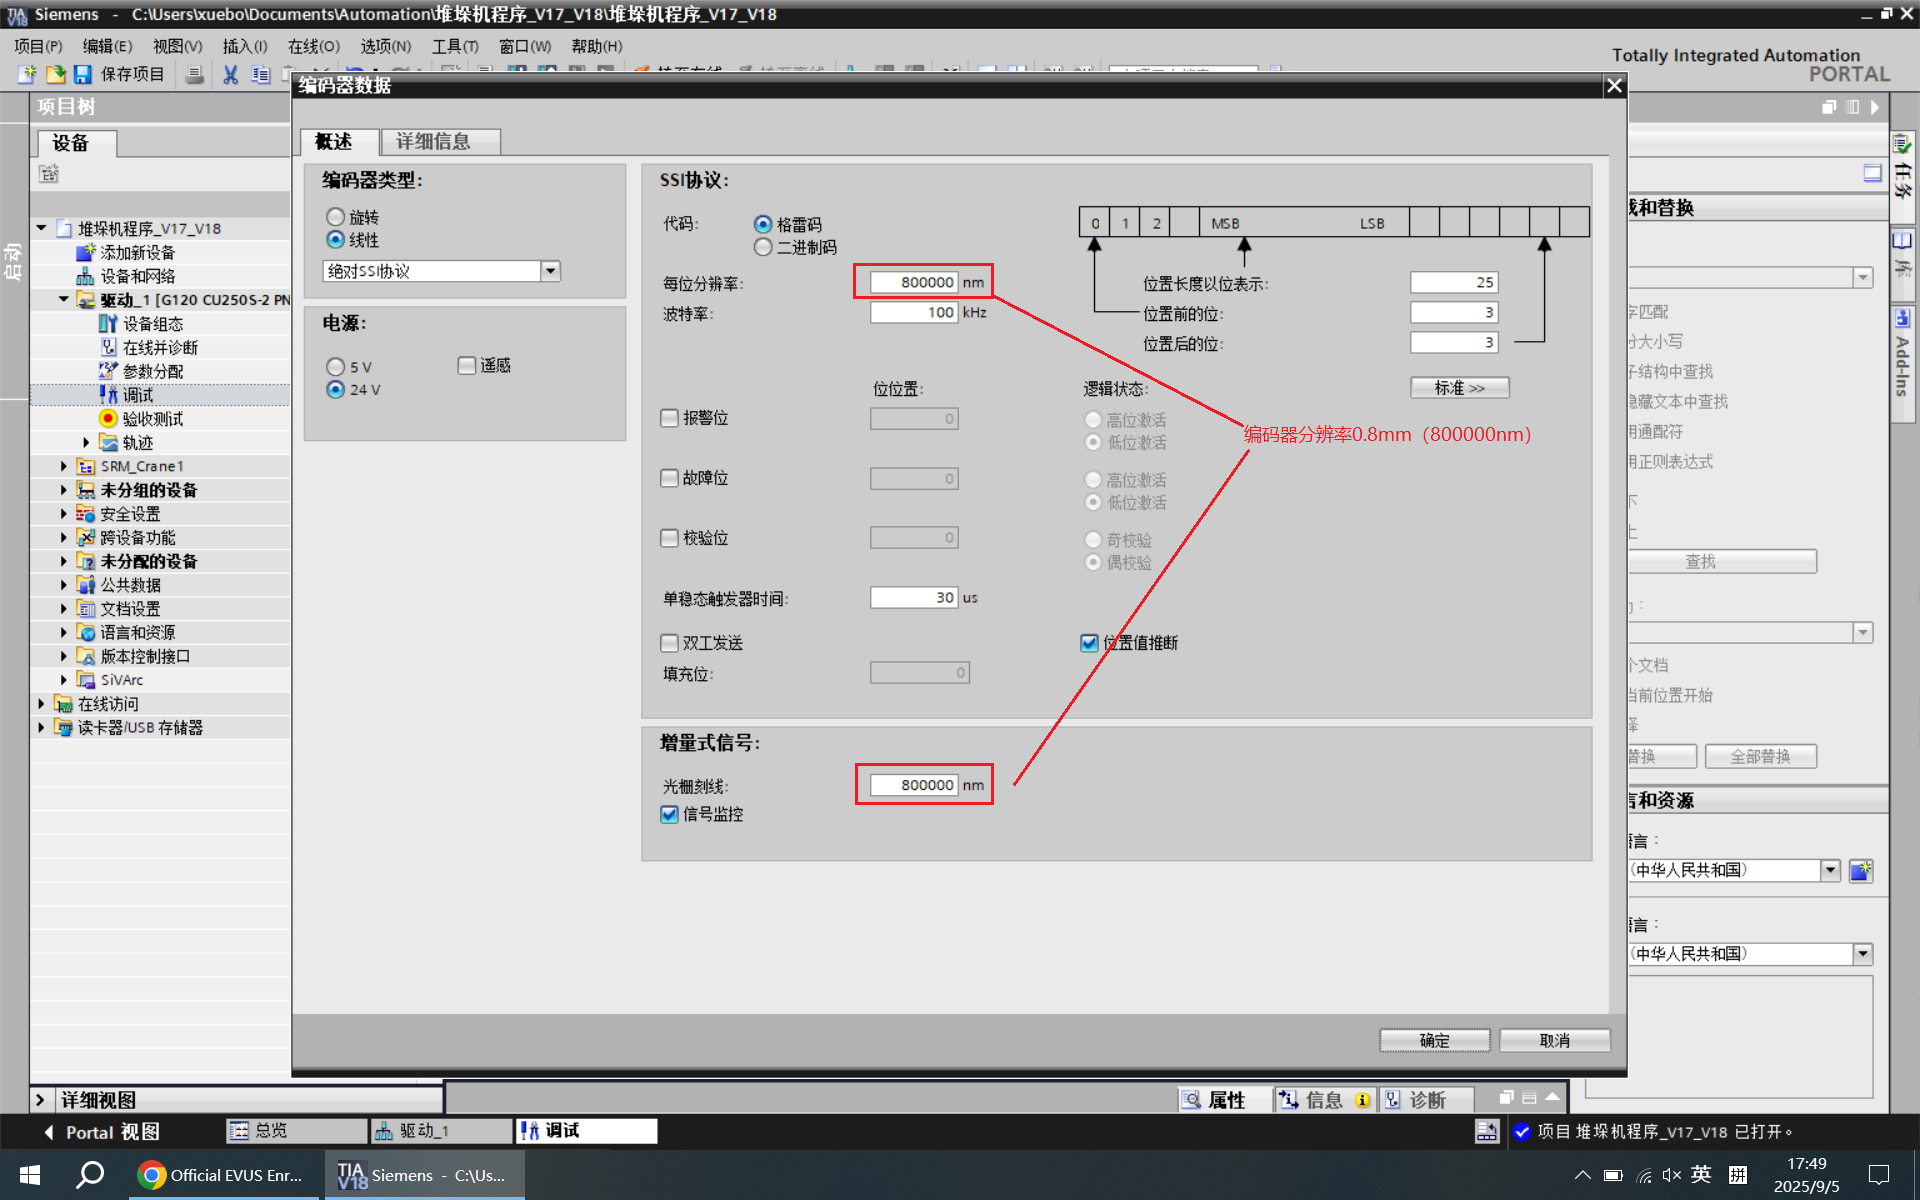Screen dimensions: 1920x1200
Task: Click the 确定 confirm button
Action: (x=1434, y=1040)
